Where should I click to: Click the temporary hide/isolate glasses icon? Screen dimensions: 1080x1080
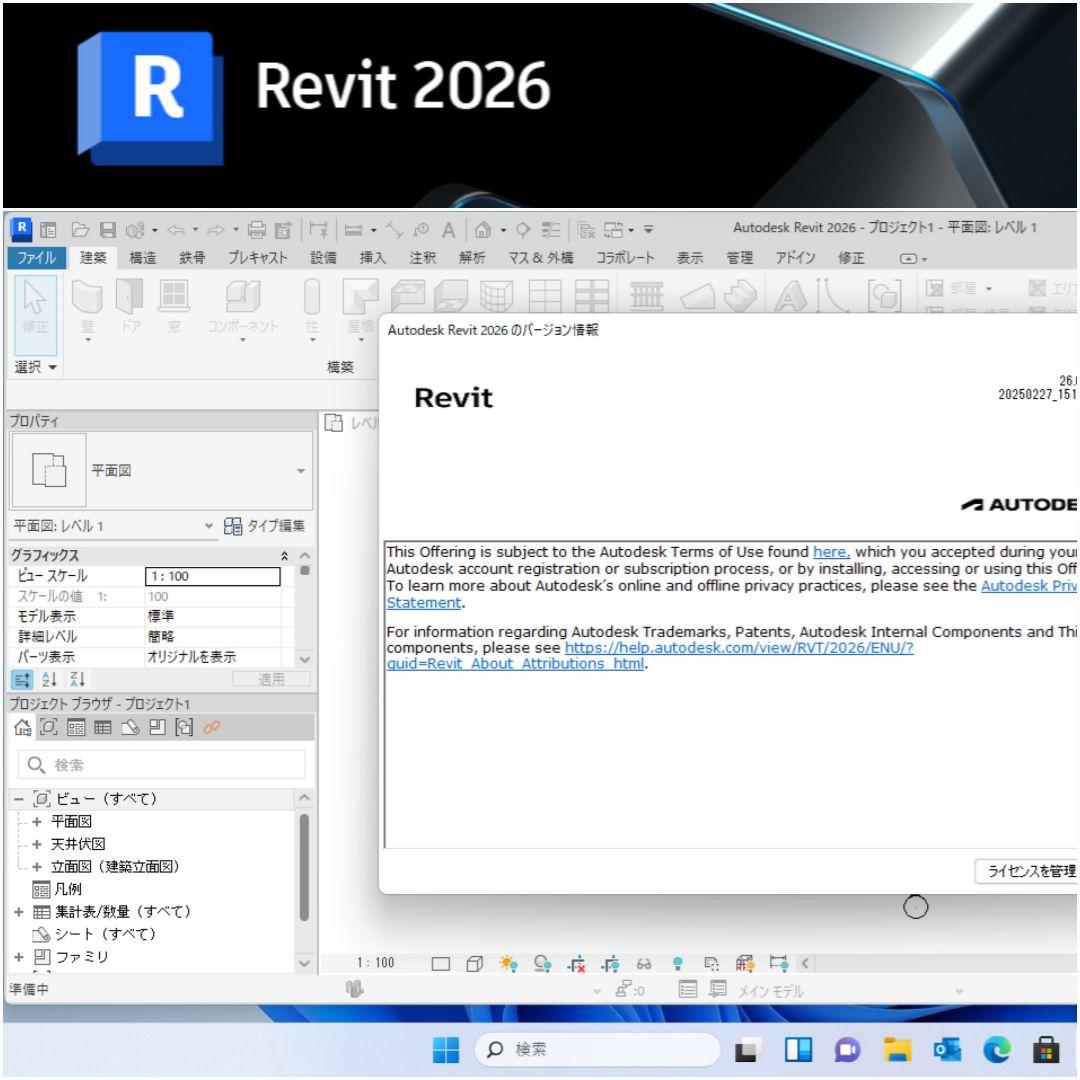645,963
